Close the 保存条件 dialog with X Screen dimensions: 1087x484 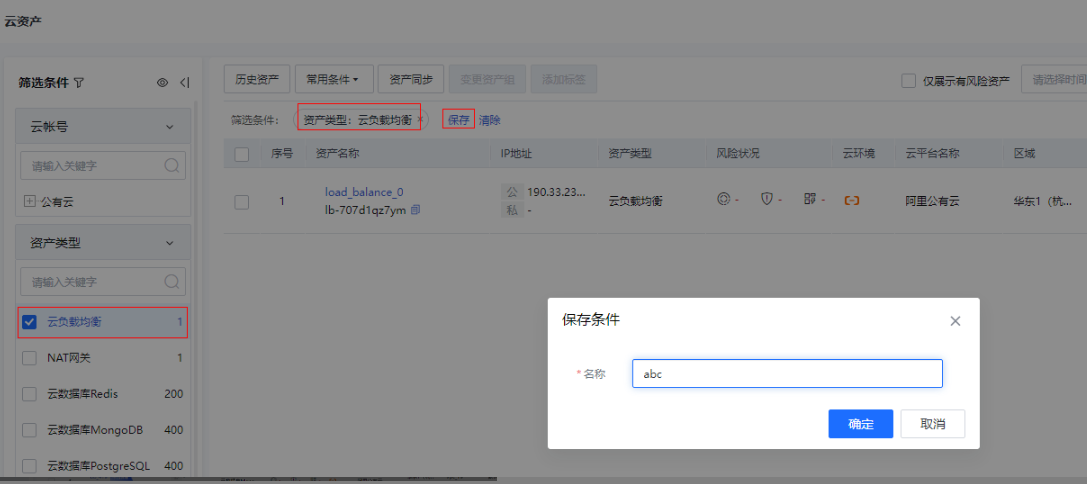point(955,321)
